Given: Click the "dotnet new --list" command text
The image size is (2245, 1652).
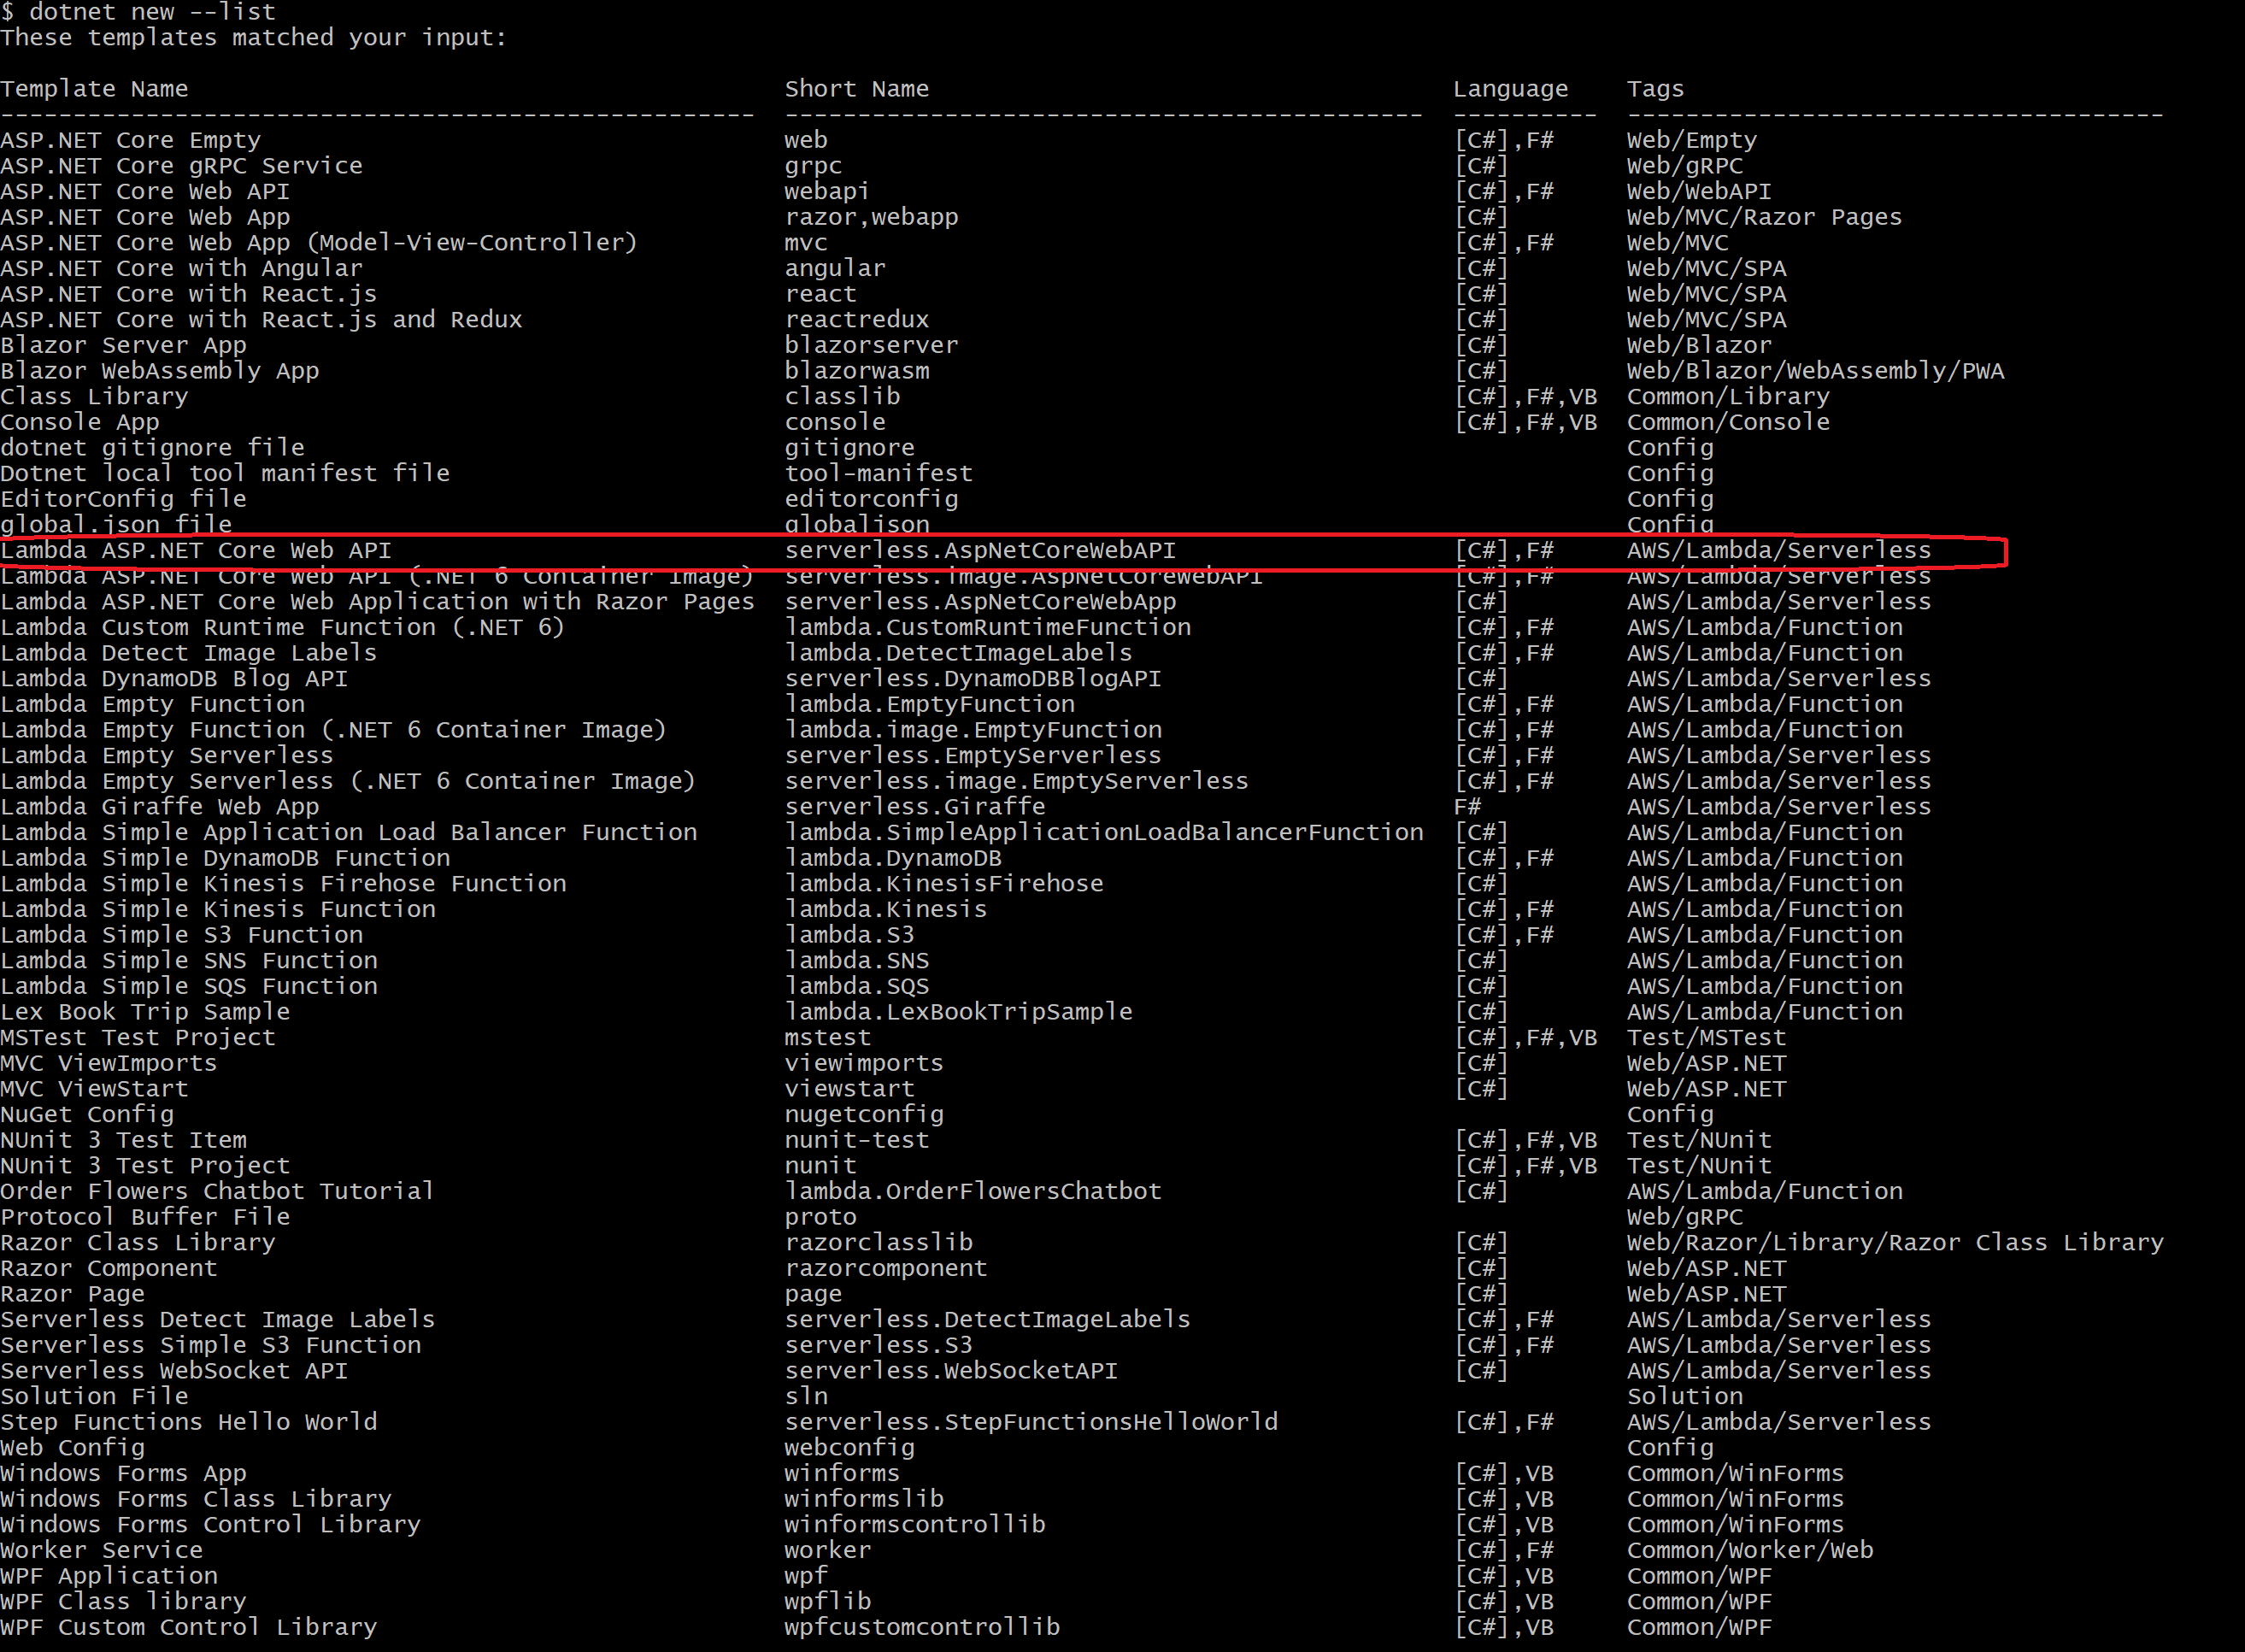Looking at the screenshot, I should pyautogui.click(x=152, y=12).
